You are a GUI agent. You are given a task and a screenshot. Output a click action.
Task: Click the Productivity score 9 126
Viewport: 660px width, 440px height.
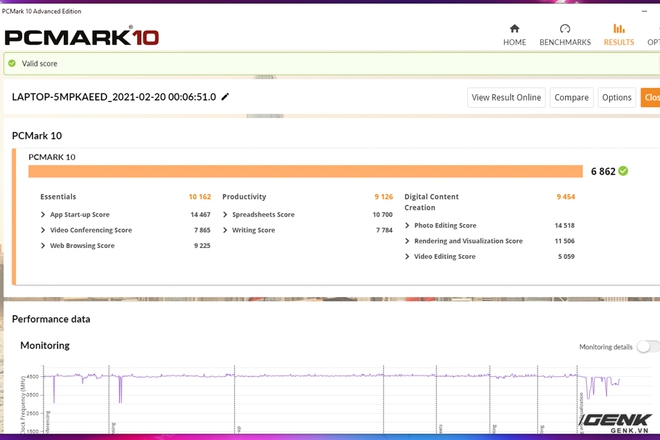click(x=383, y=197)
